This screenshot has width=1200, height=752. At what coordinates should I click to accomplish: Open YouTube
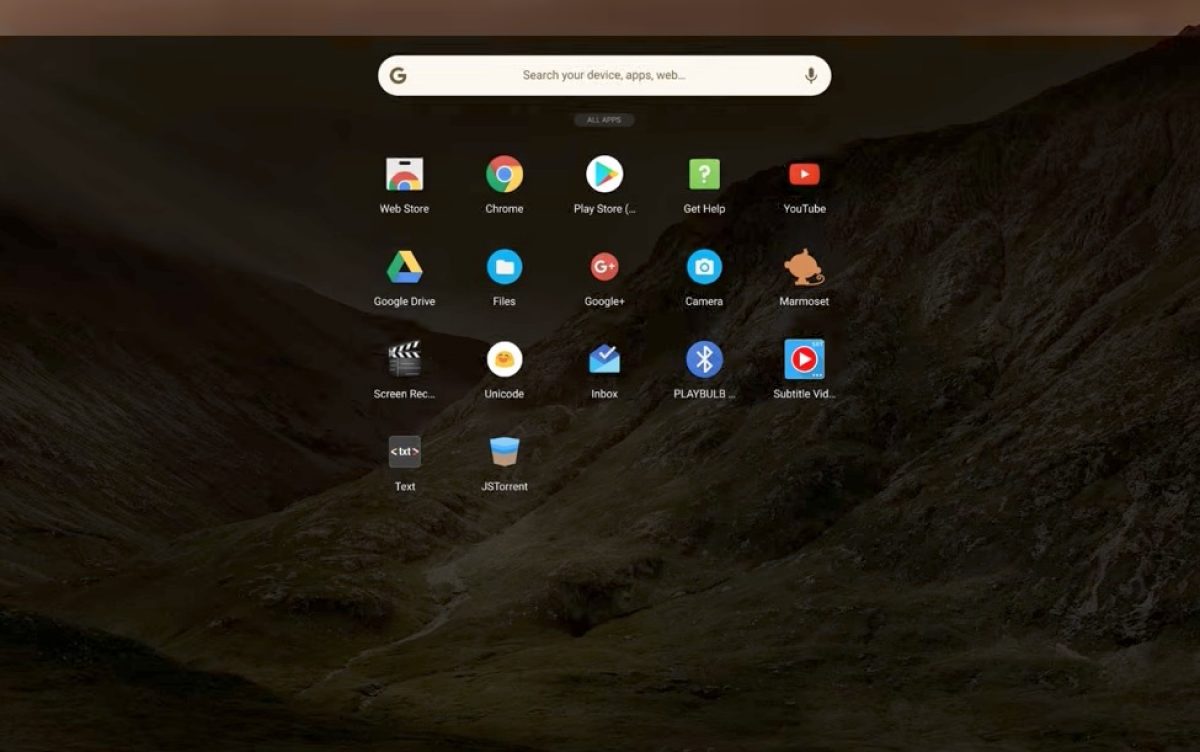[x=803, y=176]
